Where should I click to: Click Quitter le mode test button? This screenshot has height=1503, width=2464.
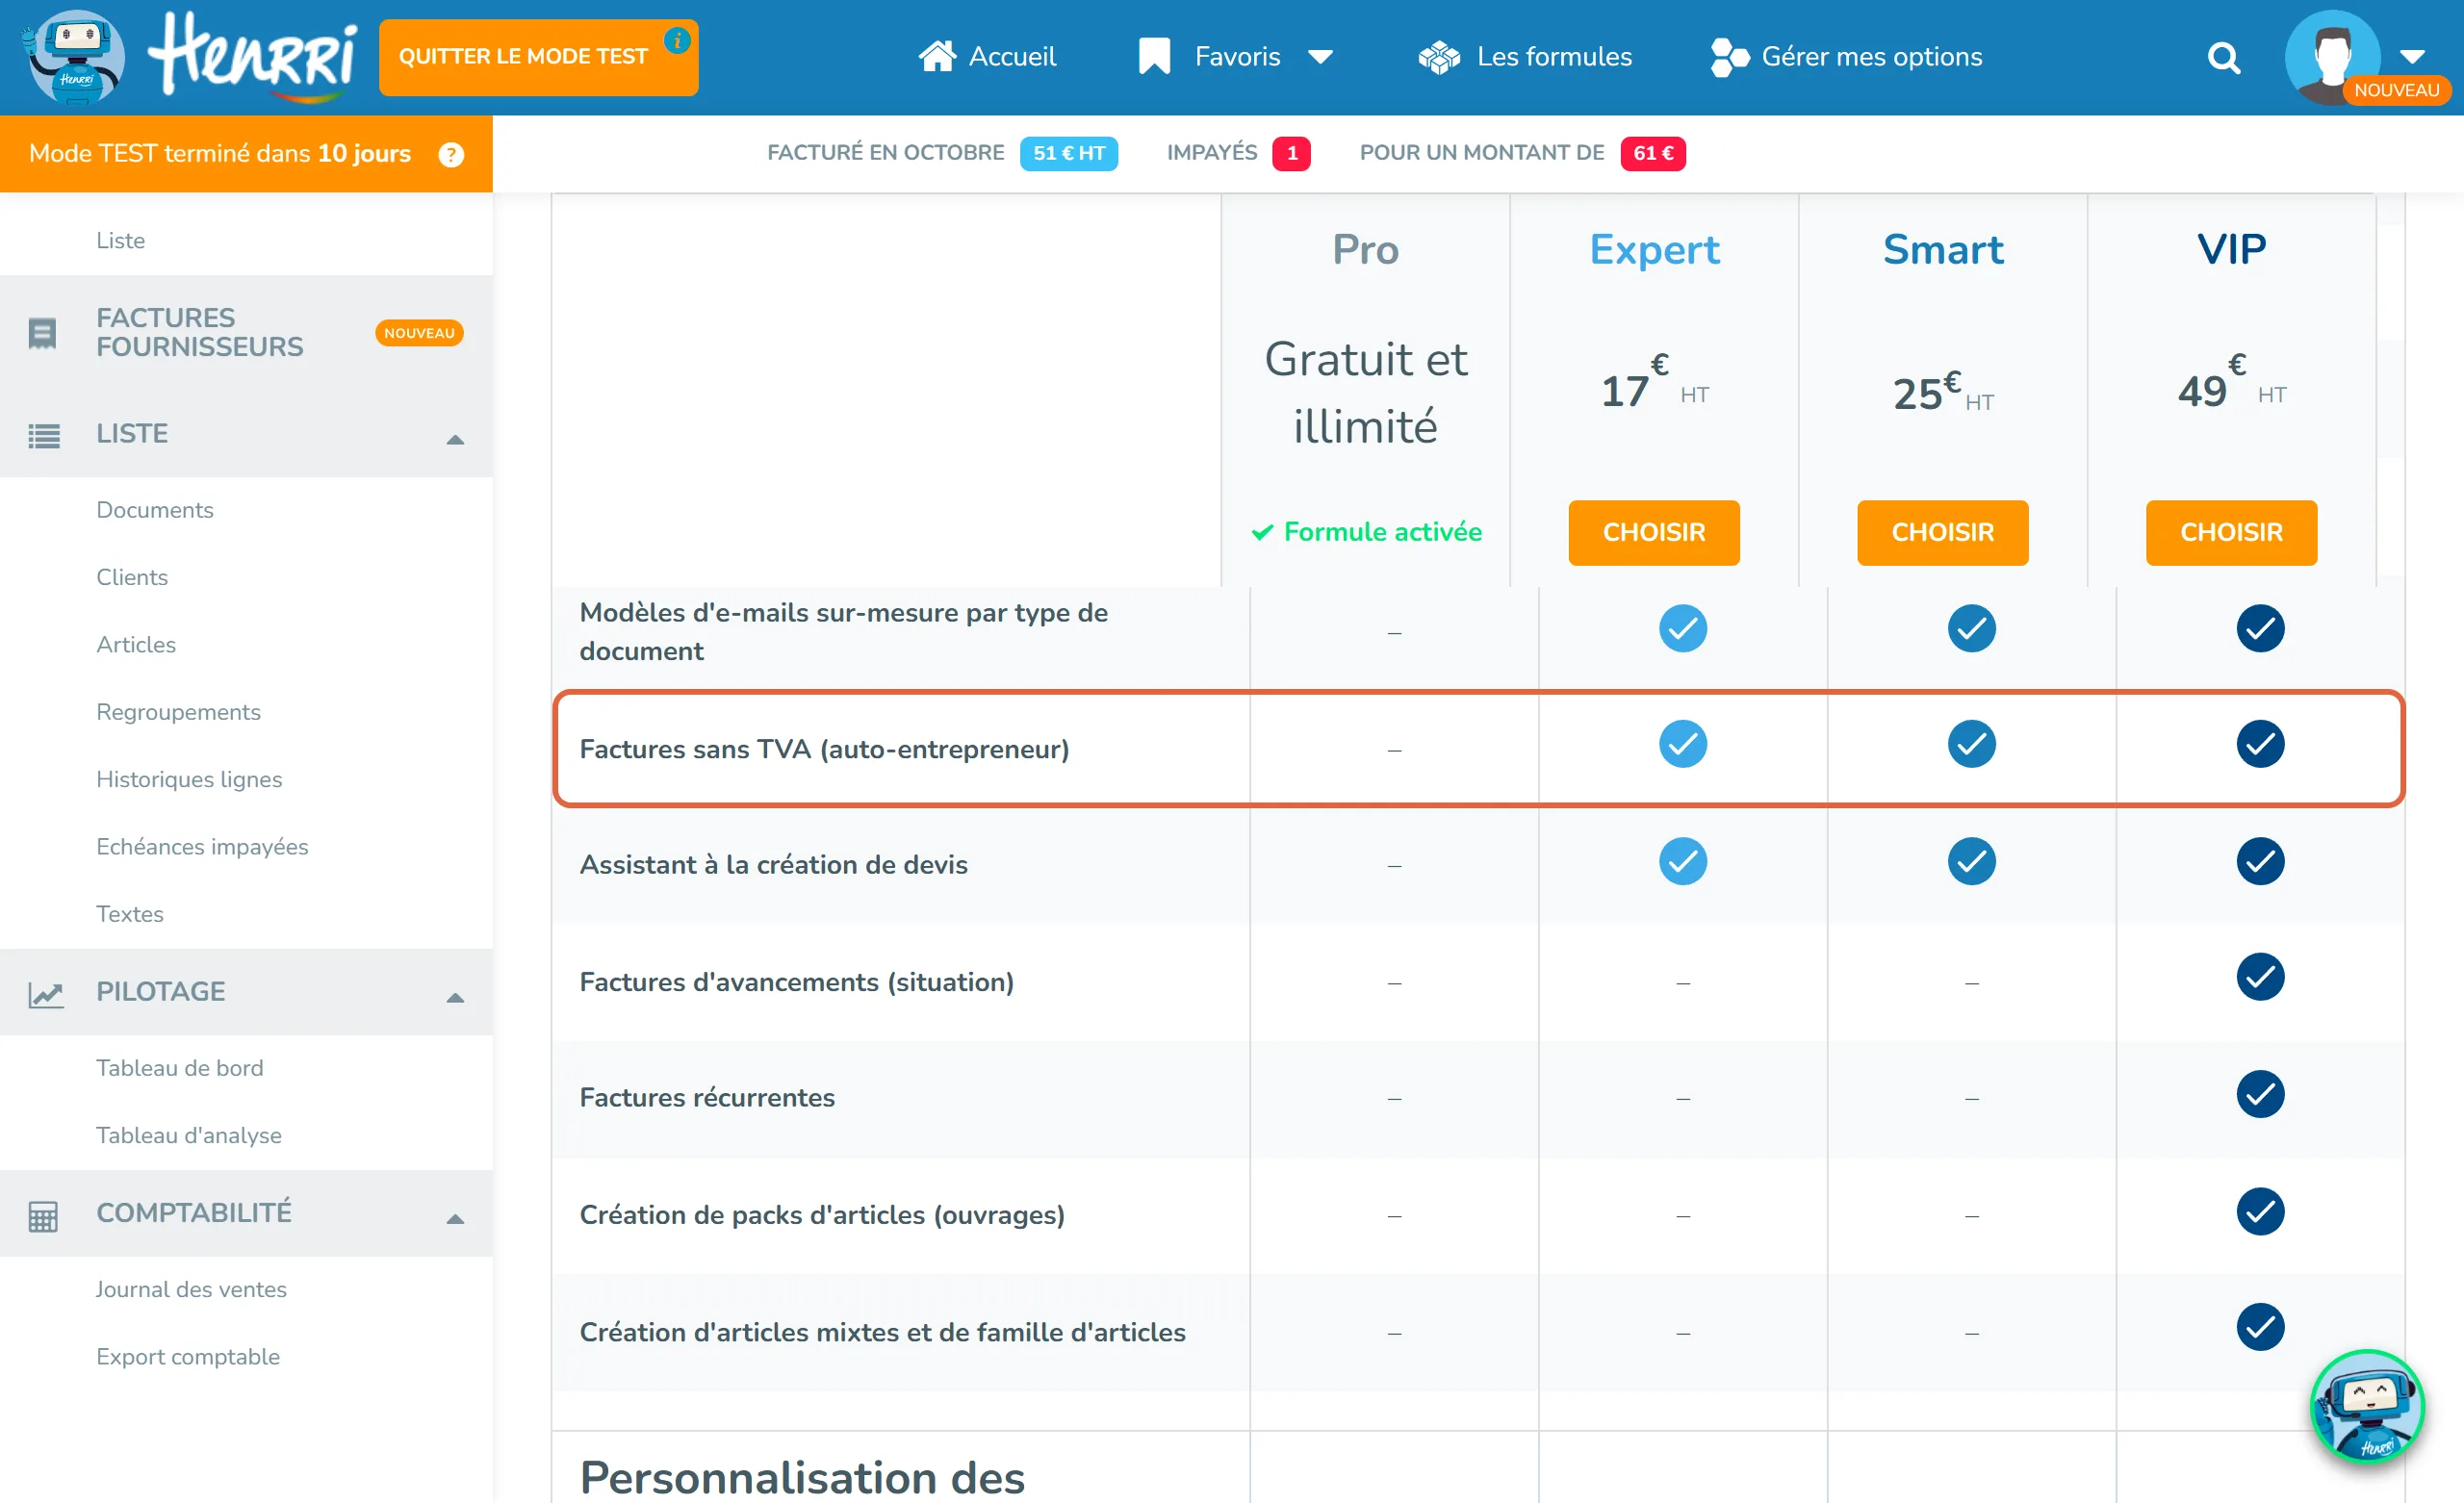click(x=538, y=57)
